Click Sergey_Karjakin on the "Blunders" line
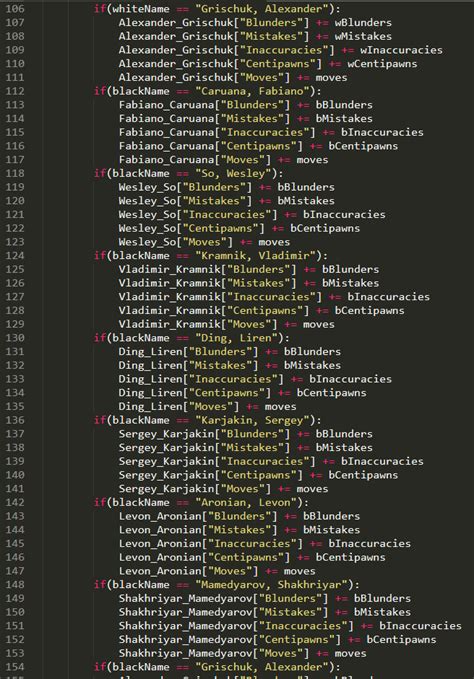The height and width of the screenshot is (679, 474). tap(166, 434)
